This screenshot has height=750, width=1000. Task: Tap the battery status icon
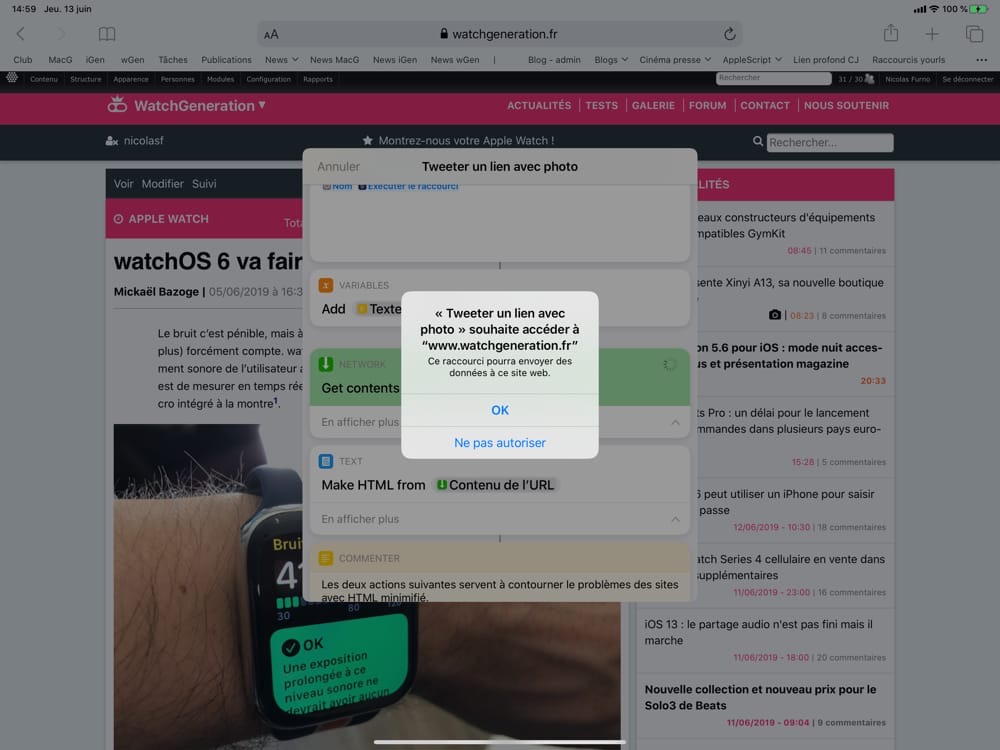(979, 9)
